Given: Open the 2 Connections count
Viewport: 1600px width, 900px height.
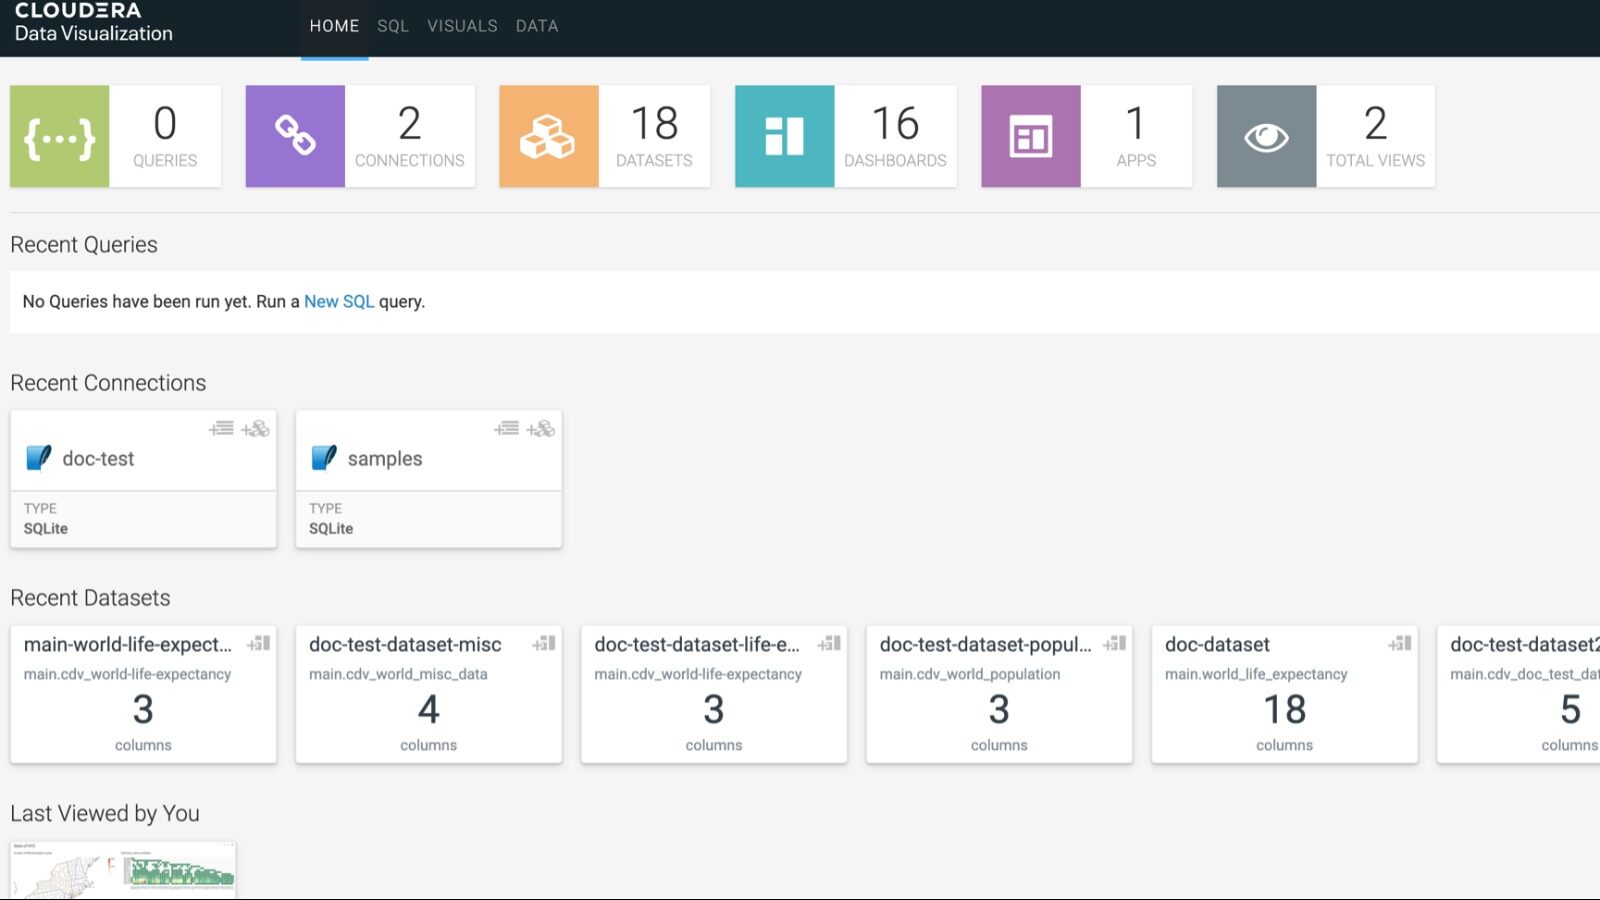Looking at the screenshot, I should pos(409,136).
